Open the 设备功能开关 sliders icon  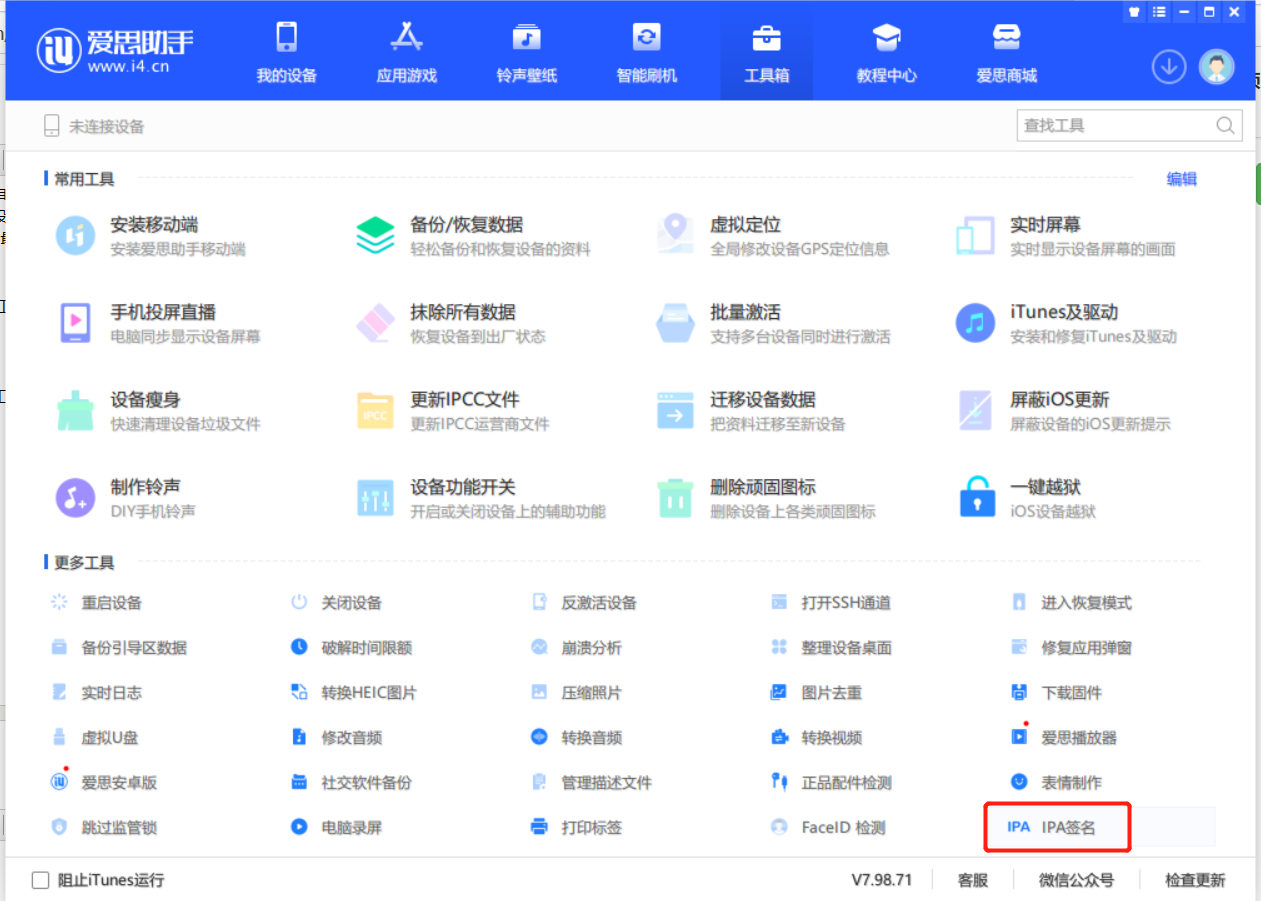pos(376,498)
